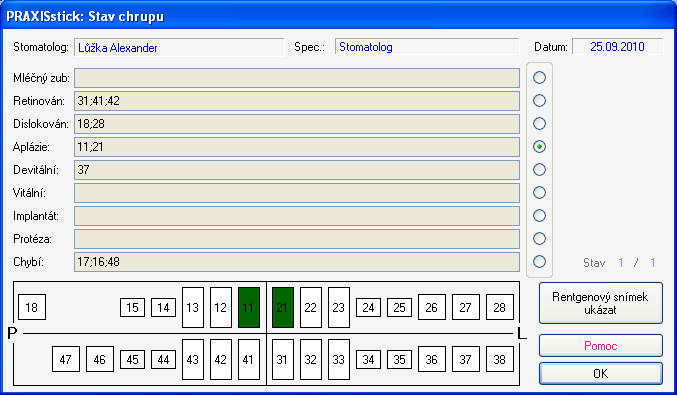The height and width of the screenshot is (395, 677).
Task: Enable the Chybí radio option
Action: pos(539,262)
